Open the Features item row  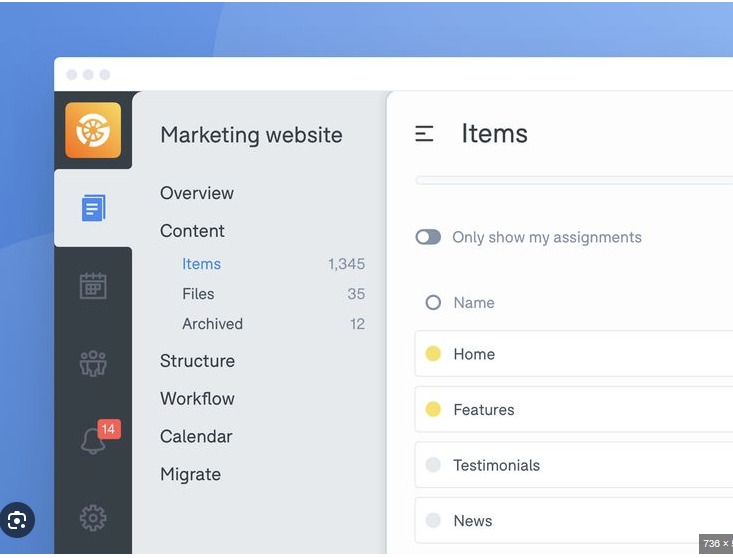tap(574, 409)
